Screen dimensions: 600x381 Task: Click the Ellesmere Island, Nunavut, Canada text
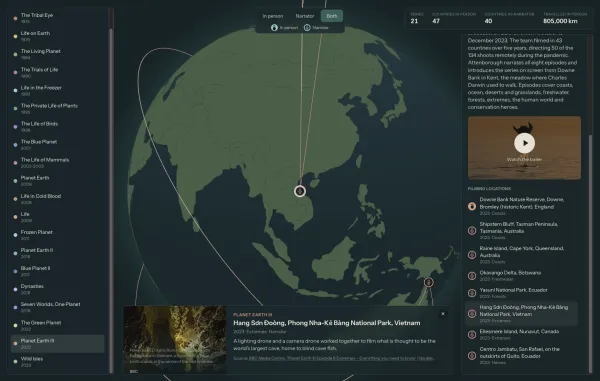click(519, 331)
